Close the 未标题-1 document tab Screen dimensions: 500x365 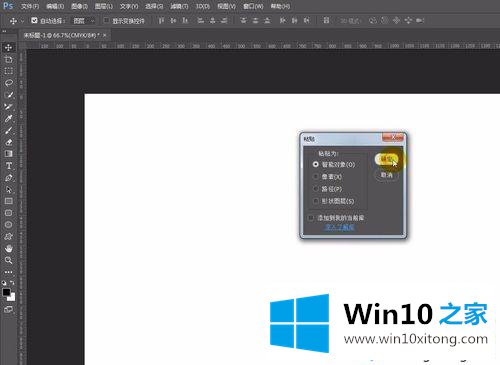click(105, 35)
